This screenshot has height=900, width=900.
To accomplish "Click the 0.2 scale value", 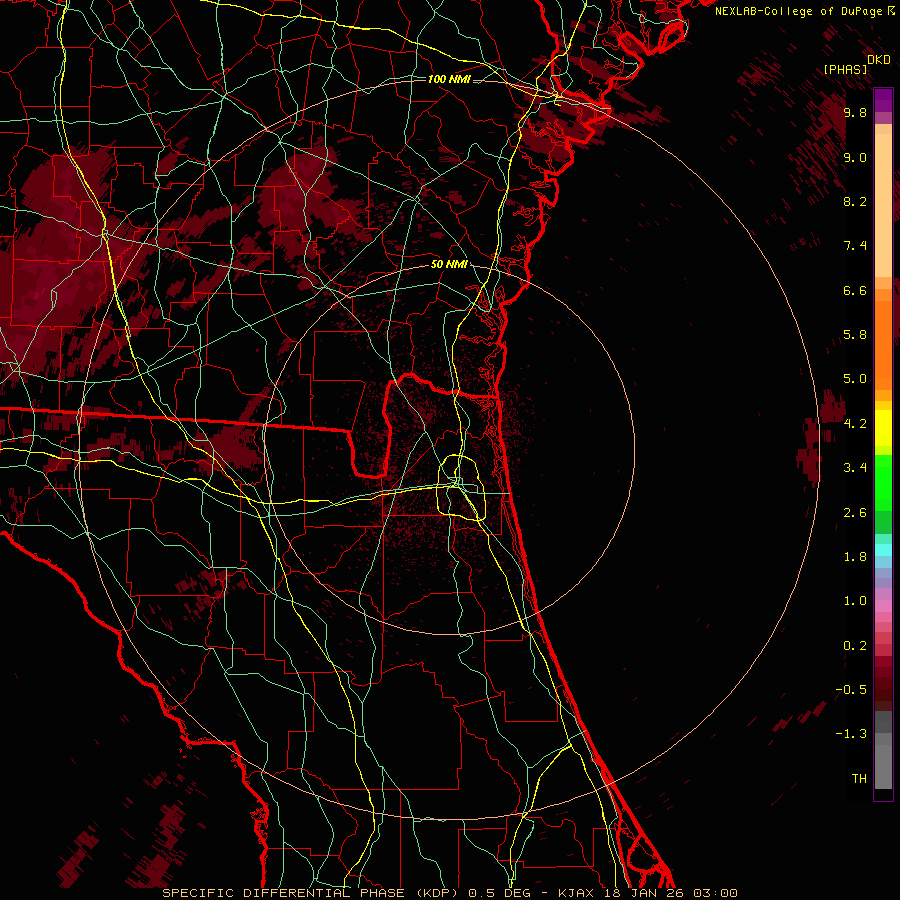I will click(x=855, y=646).
